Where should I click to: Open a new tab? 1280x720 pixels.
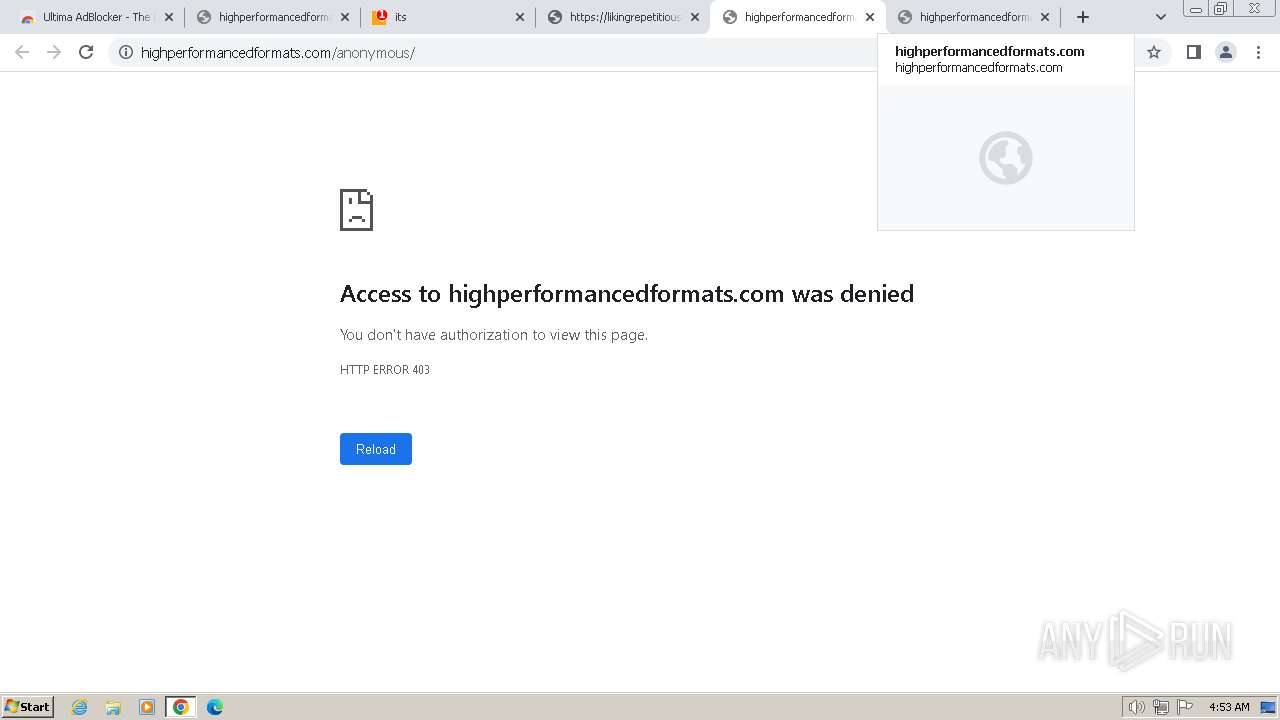(x=1082, y=17)
